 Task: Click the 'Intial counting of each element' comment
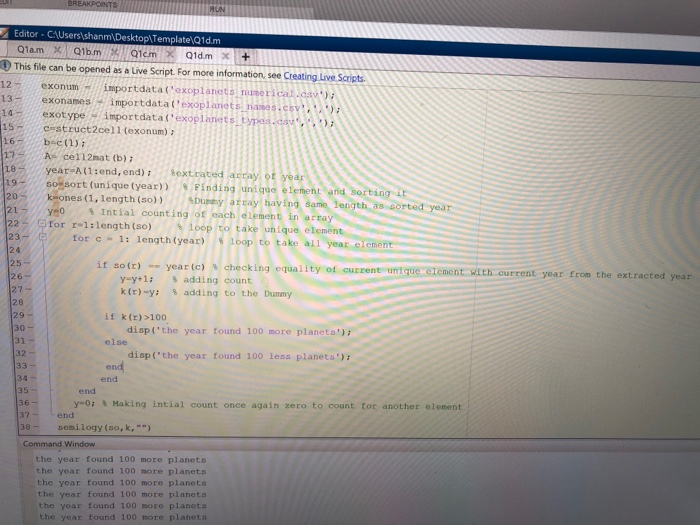pyautogui.click(x=211, y=215)
